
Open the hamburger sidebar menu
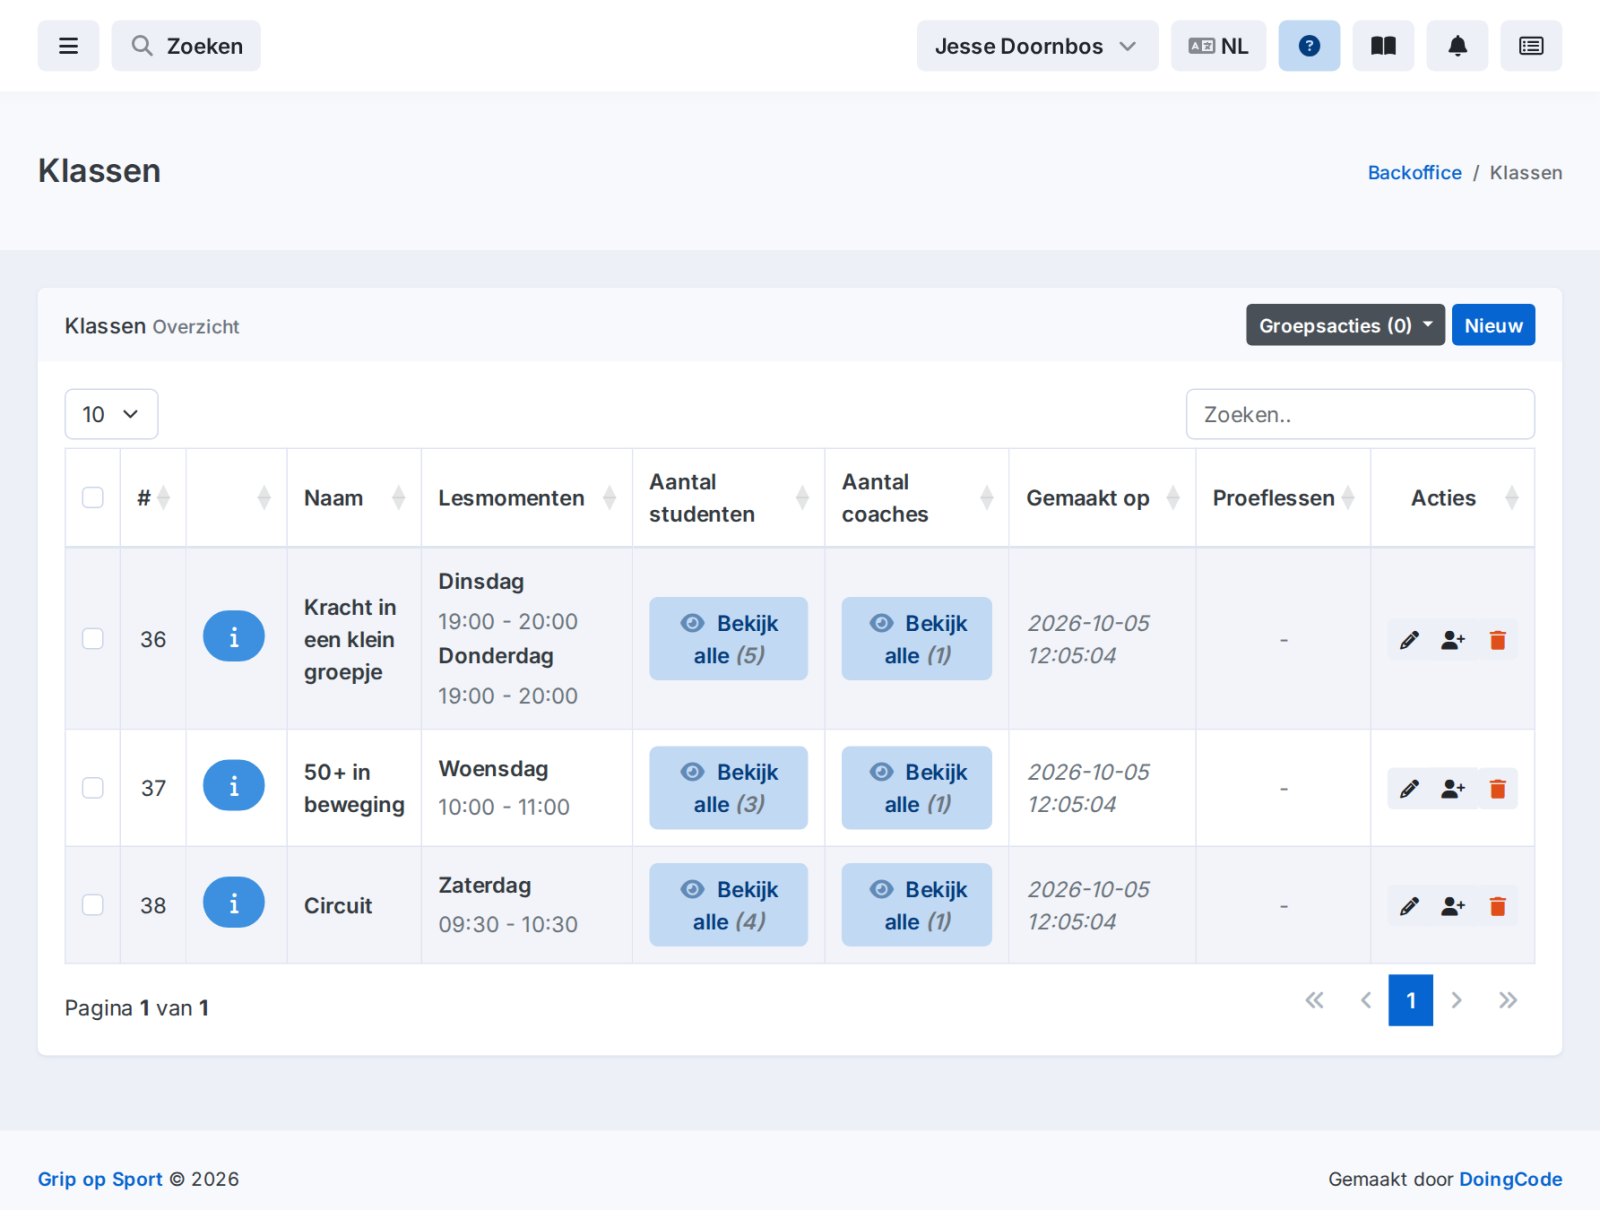68,46
